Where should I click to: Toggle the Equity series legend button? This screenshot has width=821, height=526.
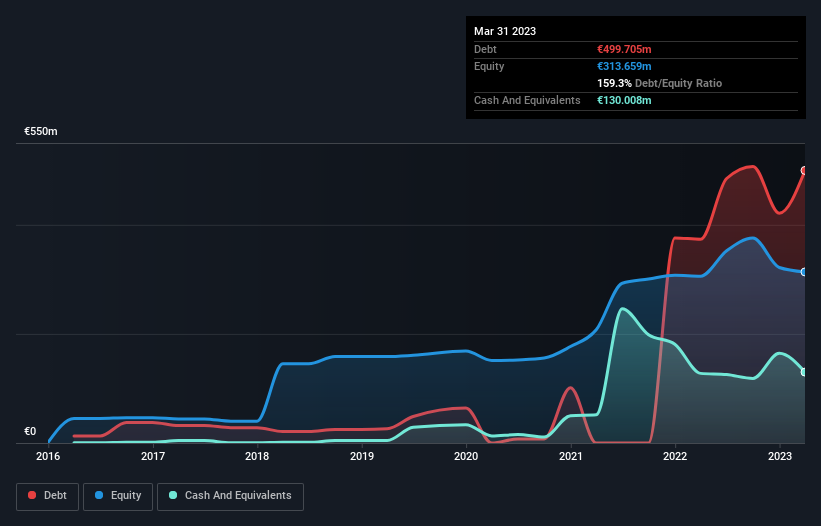pos(118,496)
